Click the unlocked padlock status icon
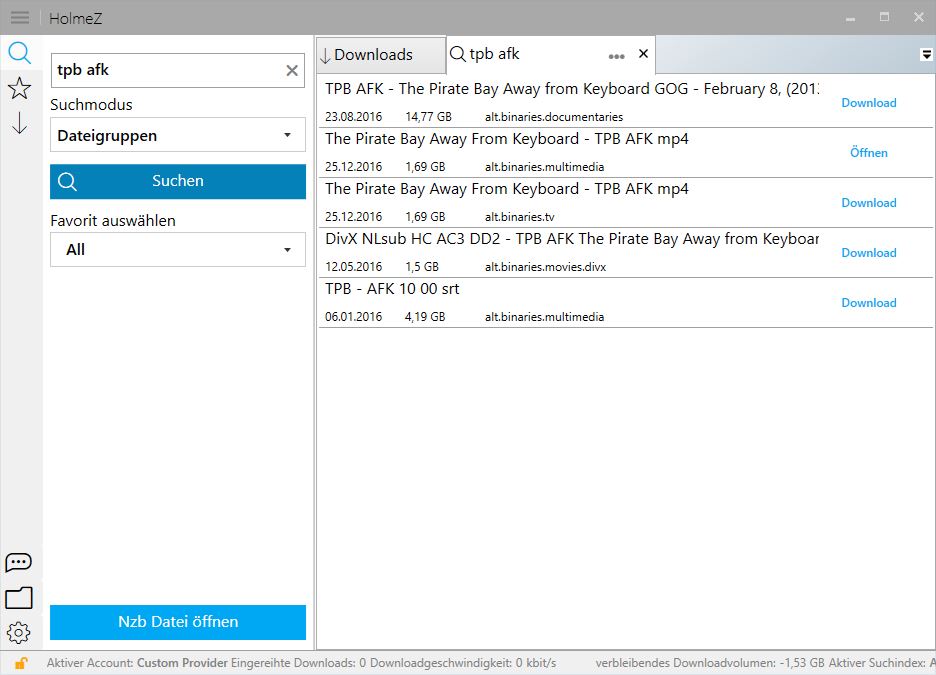 pyautogui.click(x=21, y=662)
